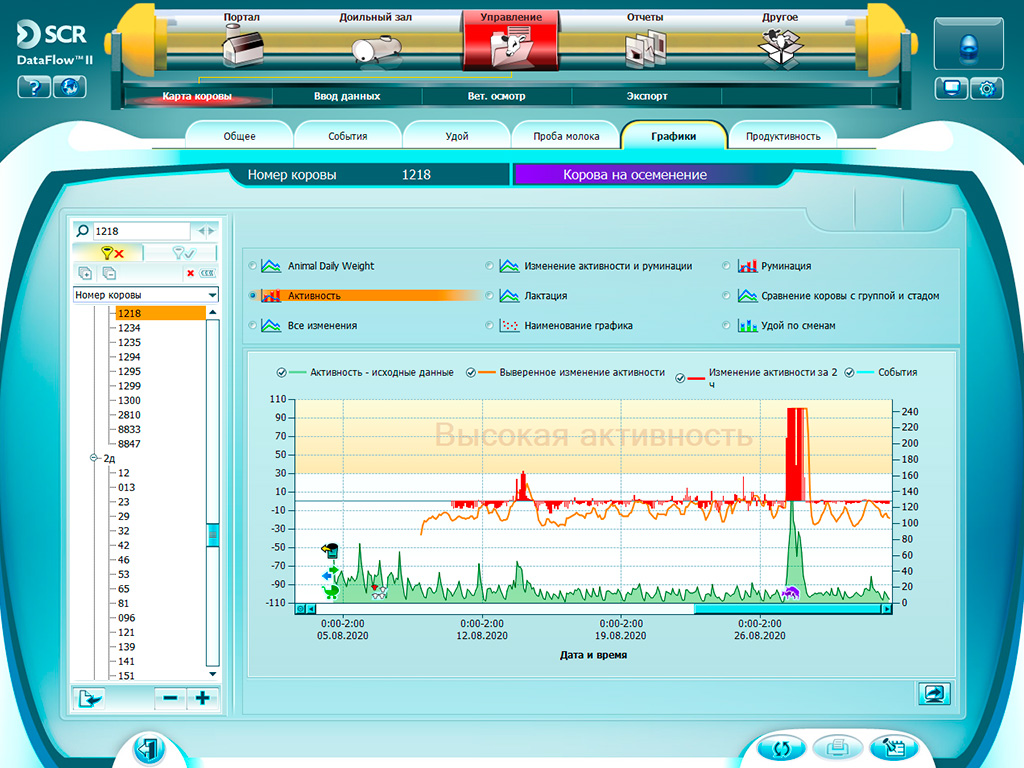The image size is (1024, 768).
Task: Open the Номер коровы dropdown list
Action: (210, 294)
